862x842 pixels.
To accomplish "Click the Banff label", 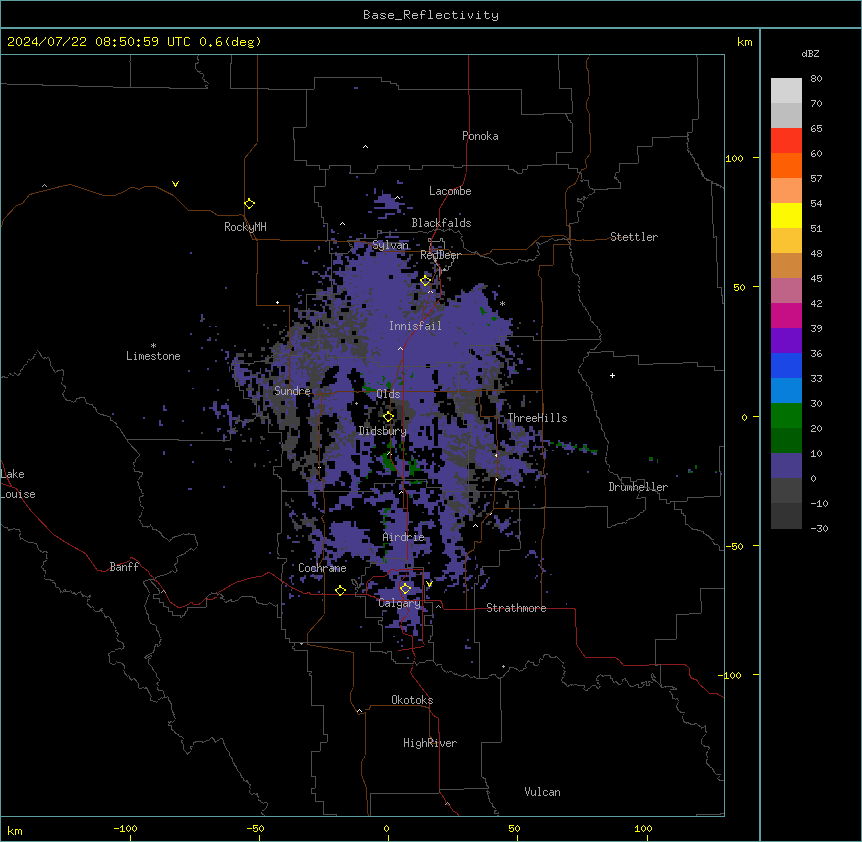I will click(x=124, y=567).
